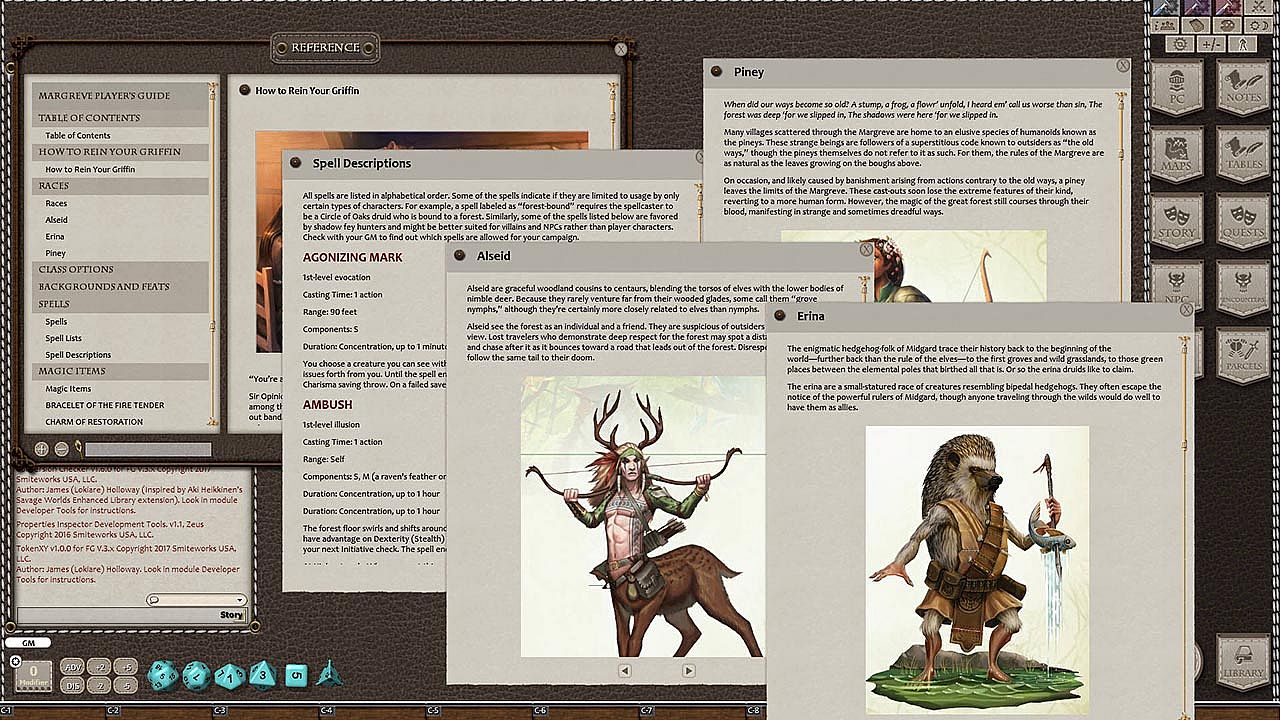Open the Notes sidebar button
The height and width of the screenshot is (720, 1280).
coord(1244,87)
